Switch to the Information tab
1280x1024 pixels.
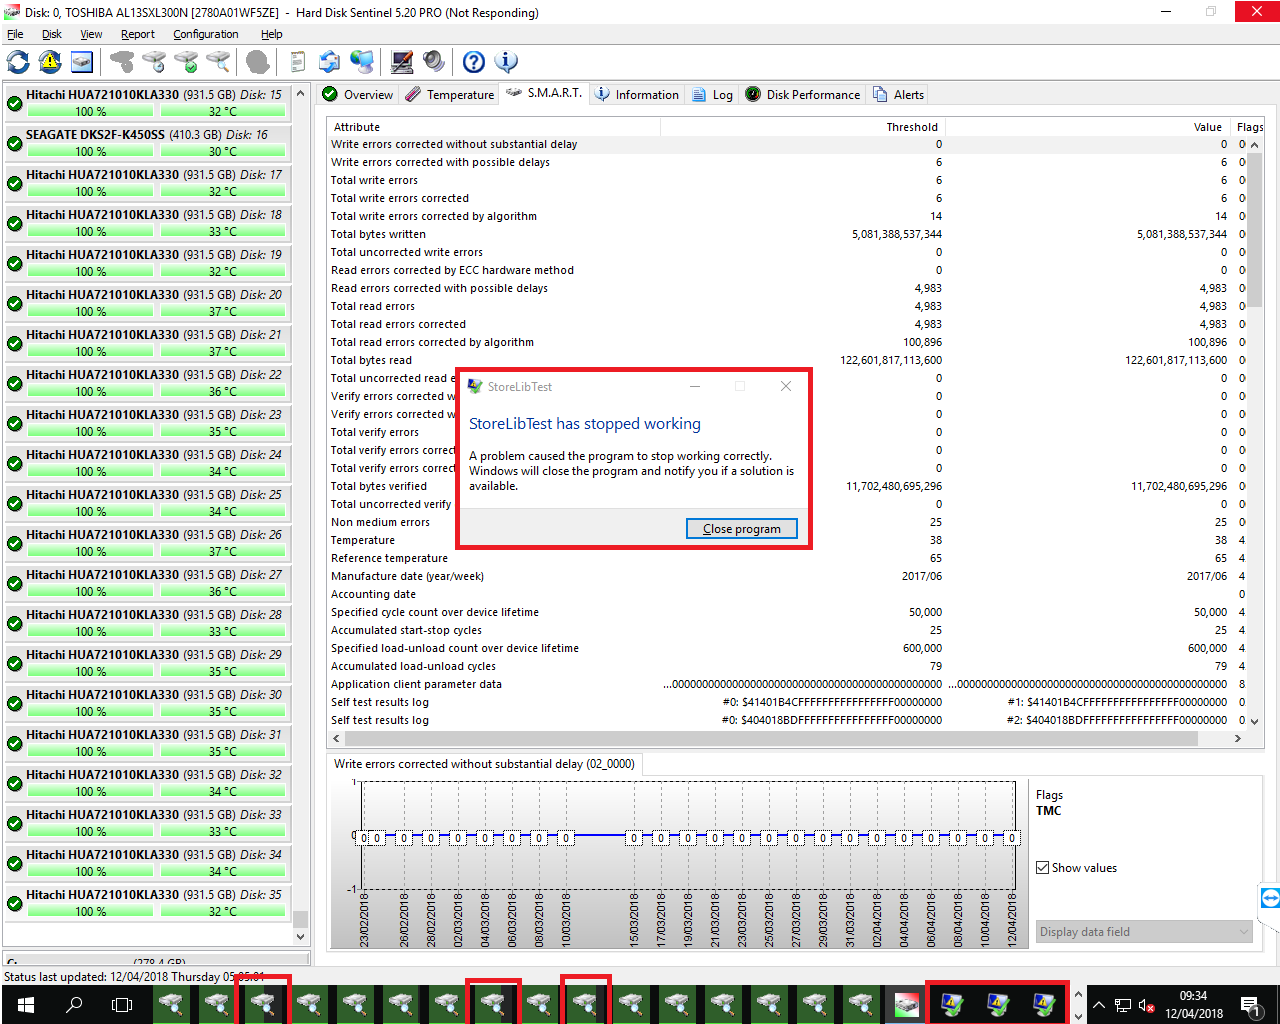pos(637,94)
